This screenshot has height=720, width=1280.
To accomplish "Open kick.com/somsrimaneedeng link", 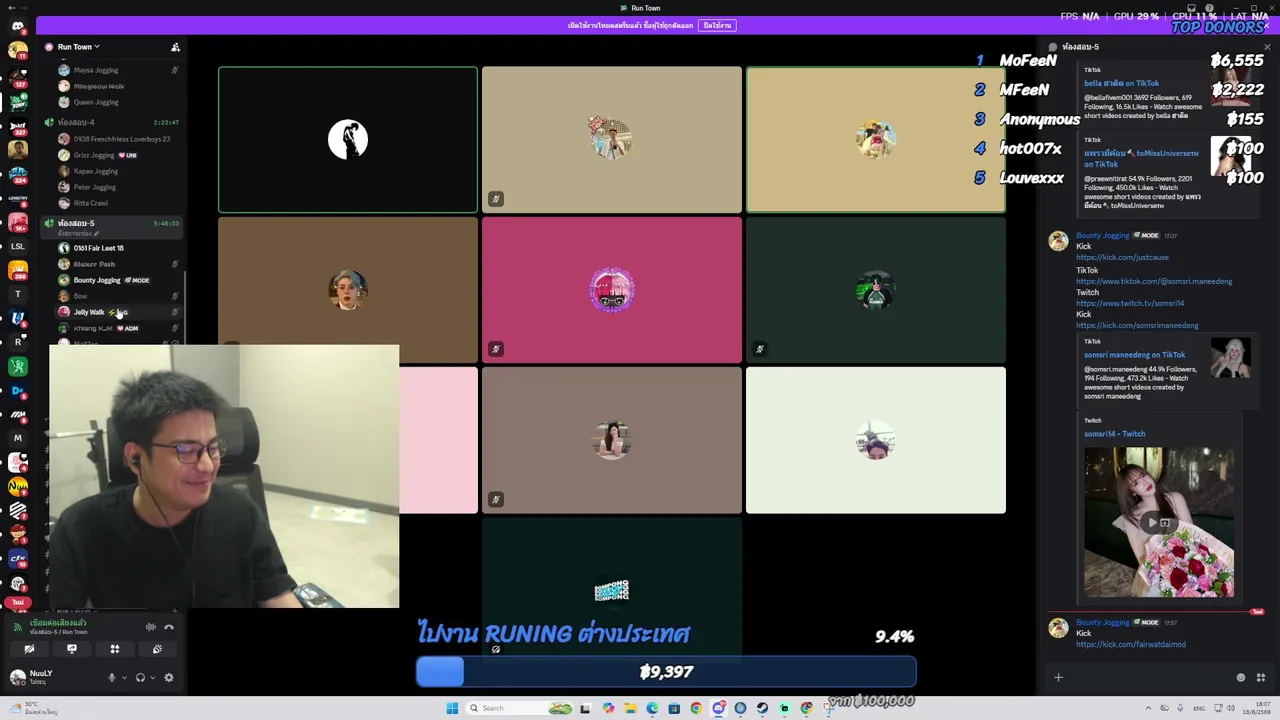I will coord(1137,325).
